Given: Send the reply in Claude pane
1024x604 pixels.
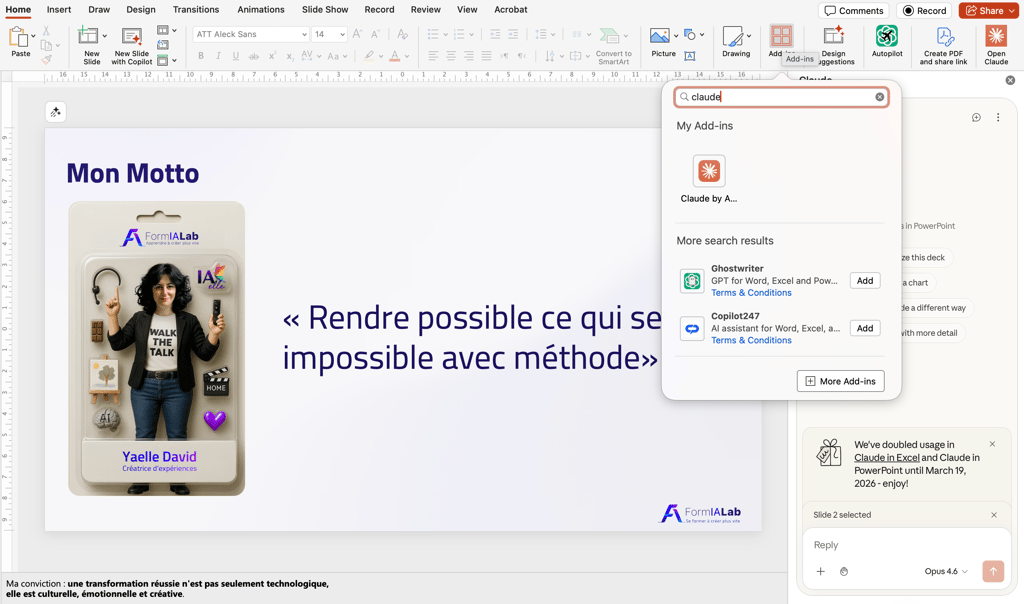Looking at the screenshot, I should (x=993, y=571).
